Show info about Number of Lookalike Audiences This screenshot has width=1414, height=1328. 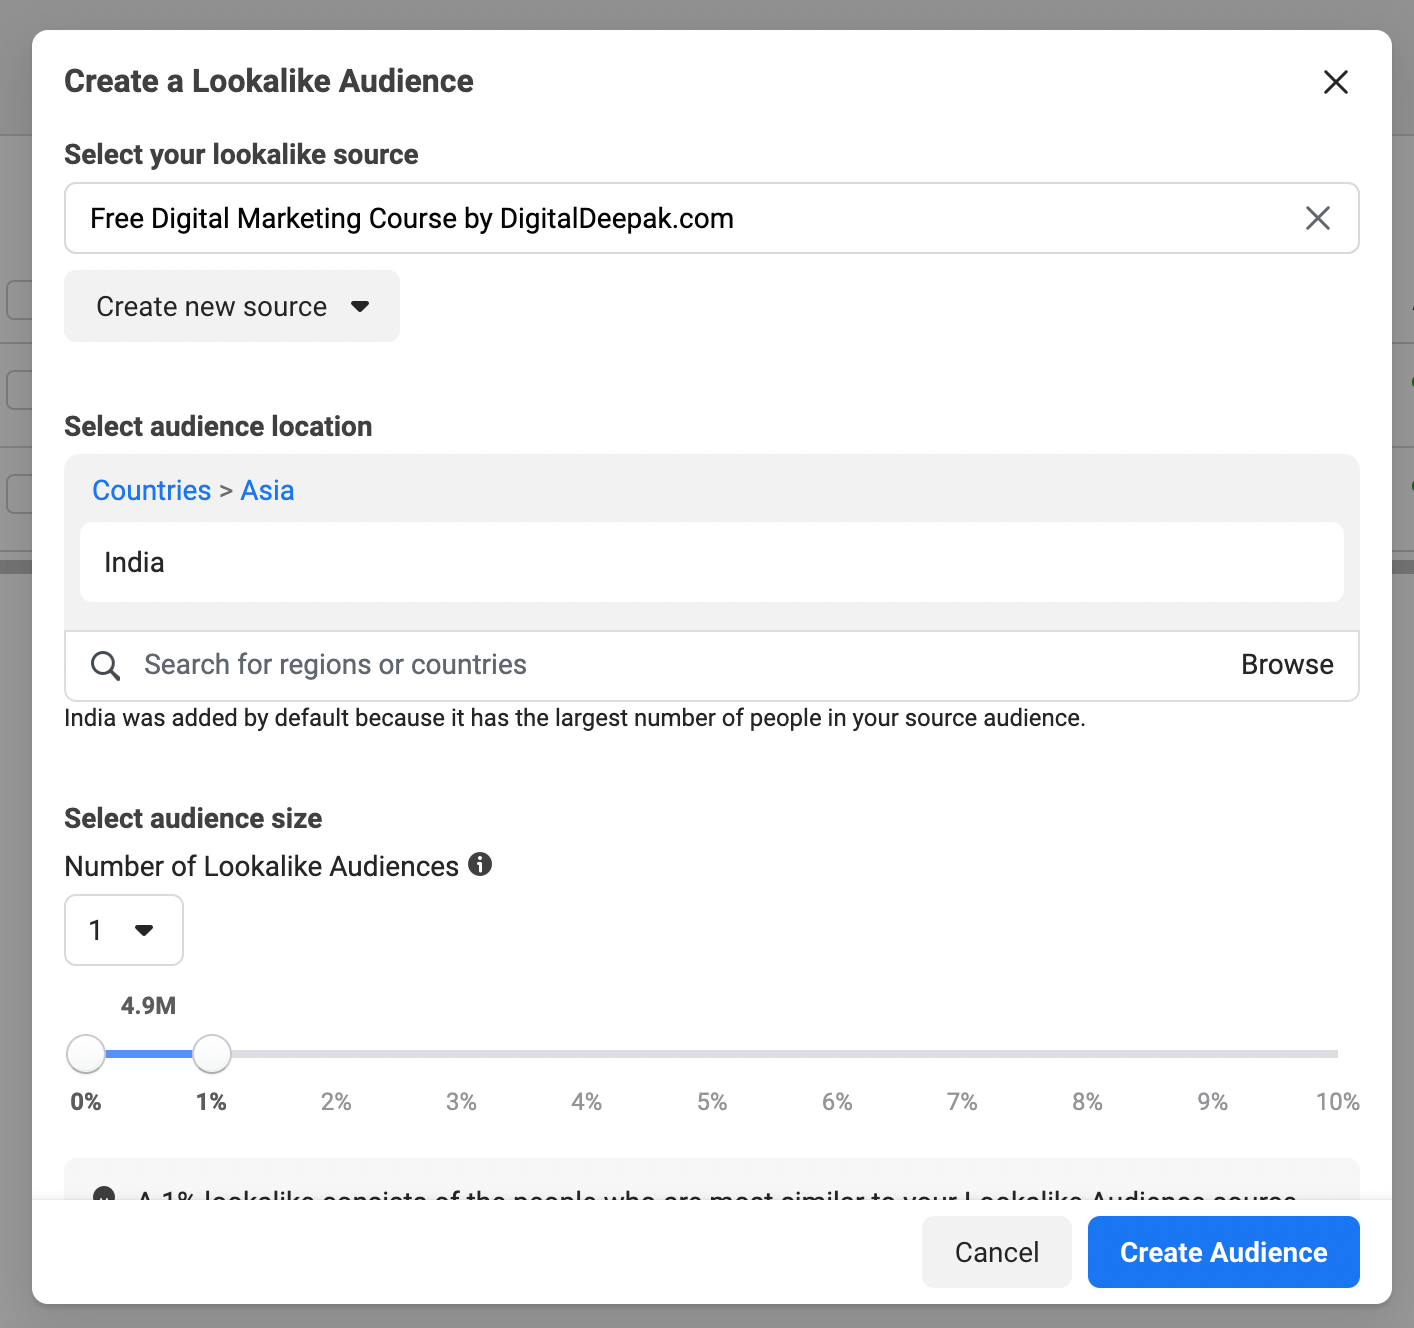(480, 864)
